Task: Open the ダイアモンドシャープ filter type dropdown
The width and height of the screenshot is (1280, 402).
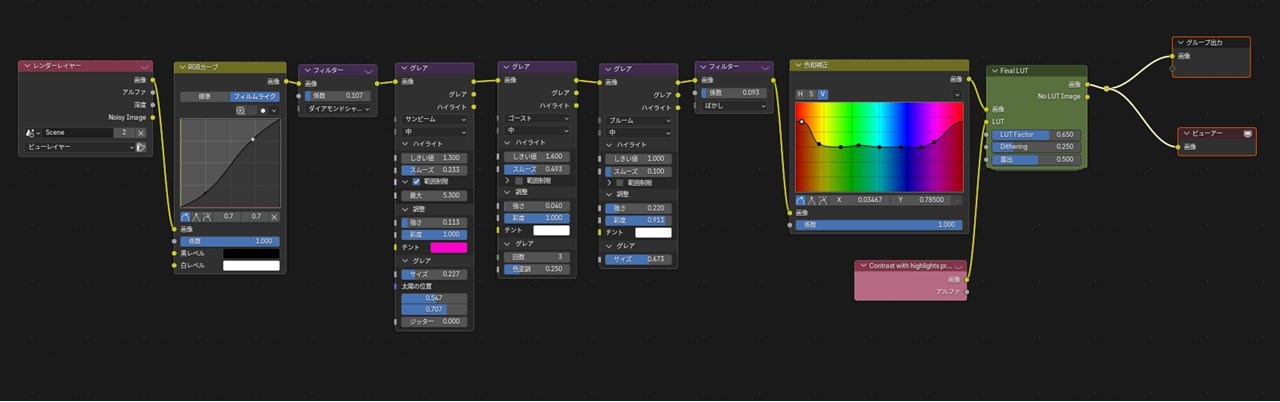Action: 338,108
